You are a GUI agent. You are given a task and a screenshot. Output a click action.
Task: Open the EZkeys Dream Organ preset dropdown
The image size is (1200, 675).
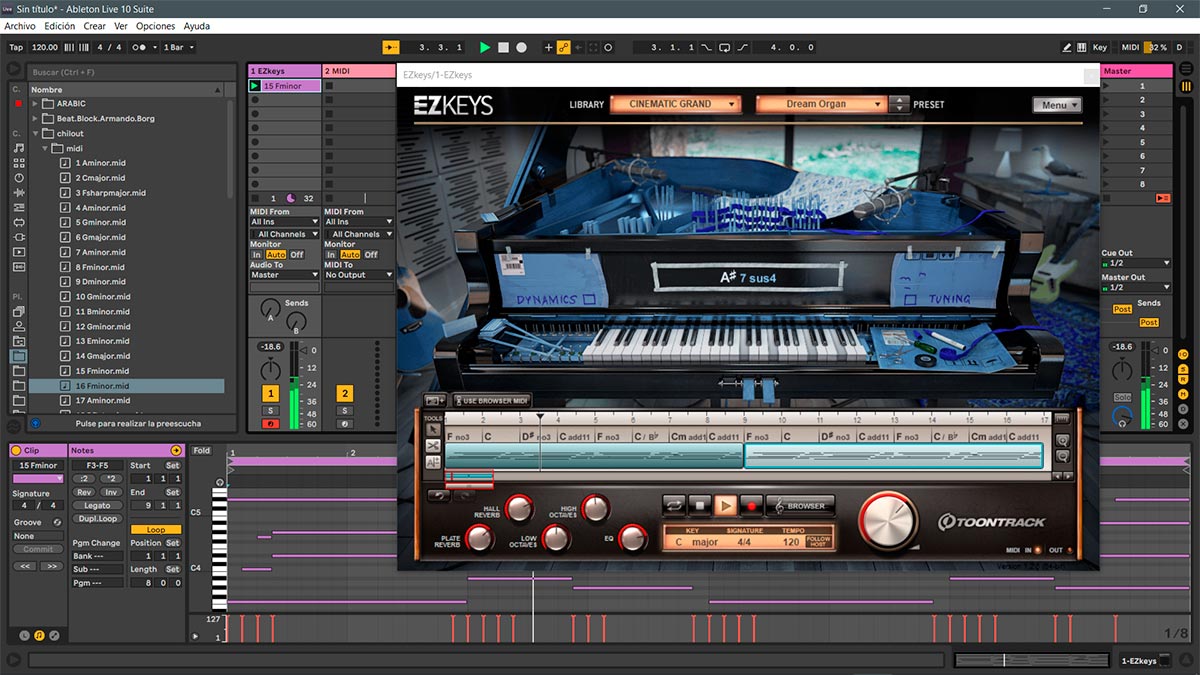tap(821, 104)
